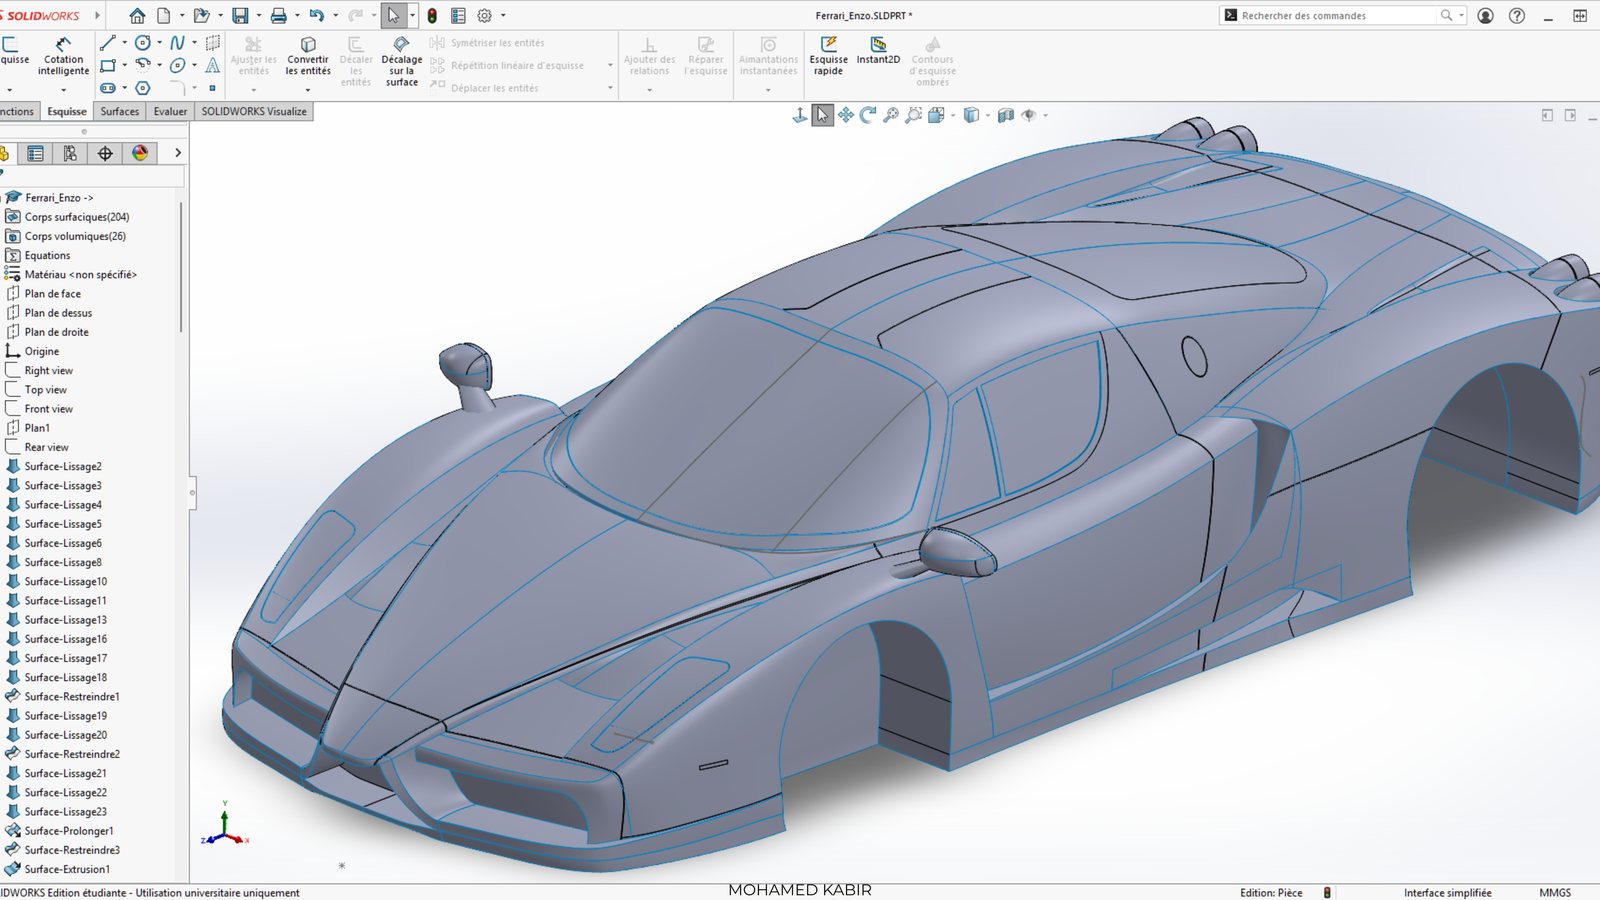The image size is (1600, 900).
Task: Open the Home welcome icon
Action: tap(137, 15)
